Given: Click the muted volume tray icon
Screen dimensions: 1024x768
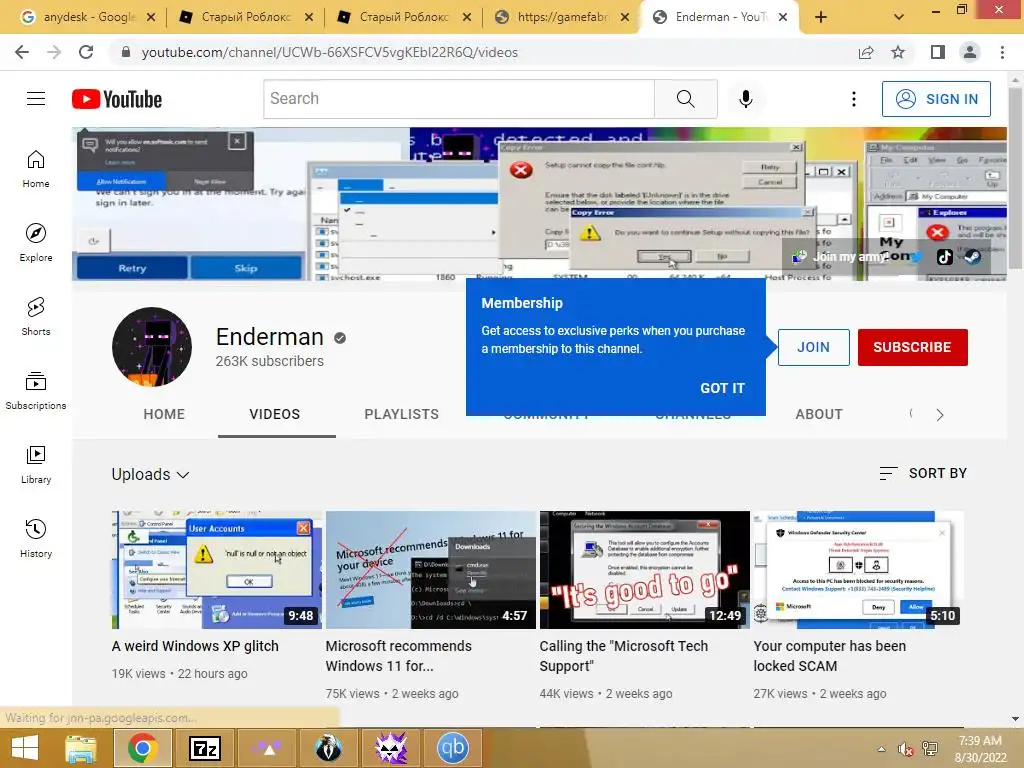Looking at the screenshot, I should (x=905, y=749).
